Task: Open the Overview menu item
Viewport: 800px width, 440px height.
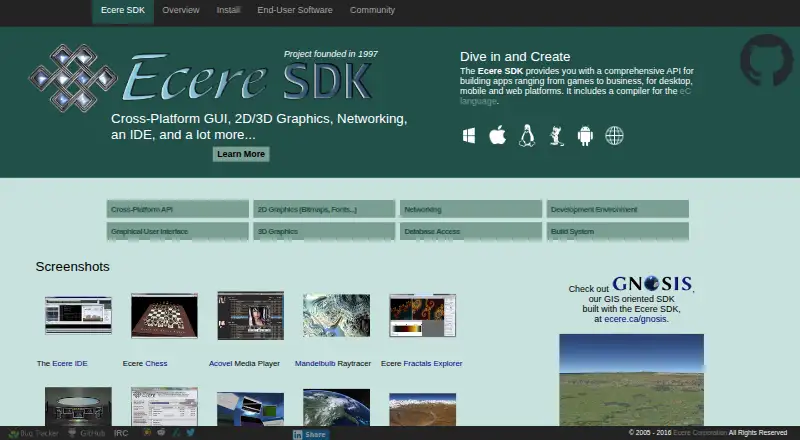Action: pyautogui.click(x=181, y=10)
